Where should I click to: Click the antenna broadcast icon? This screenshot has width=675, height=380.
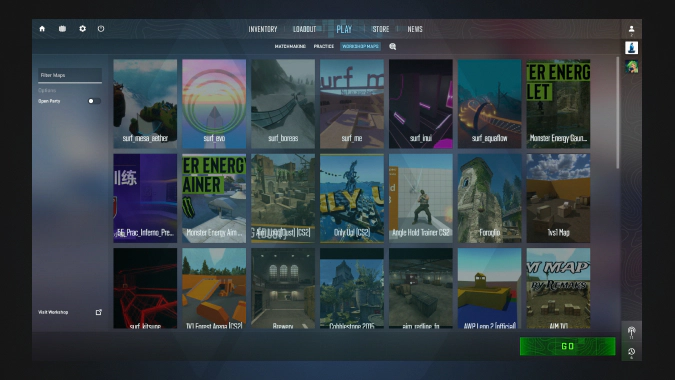pyautogui.click(x=632, y=331)
